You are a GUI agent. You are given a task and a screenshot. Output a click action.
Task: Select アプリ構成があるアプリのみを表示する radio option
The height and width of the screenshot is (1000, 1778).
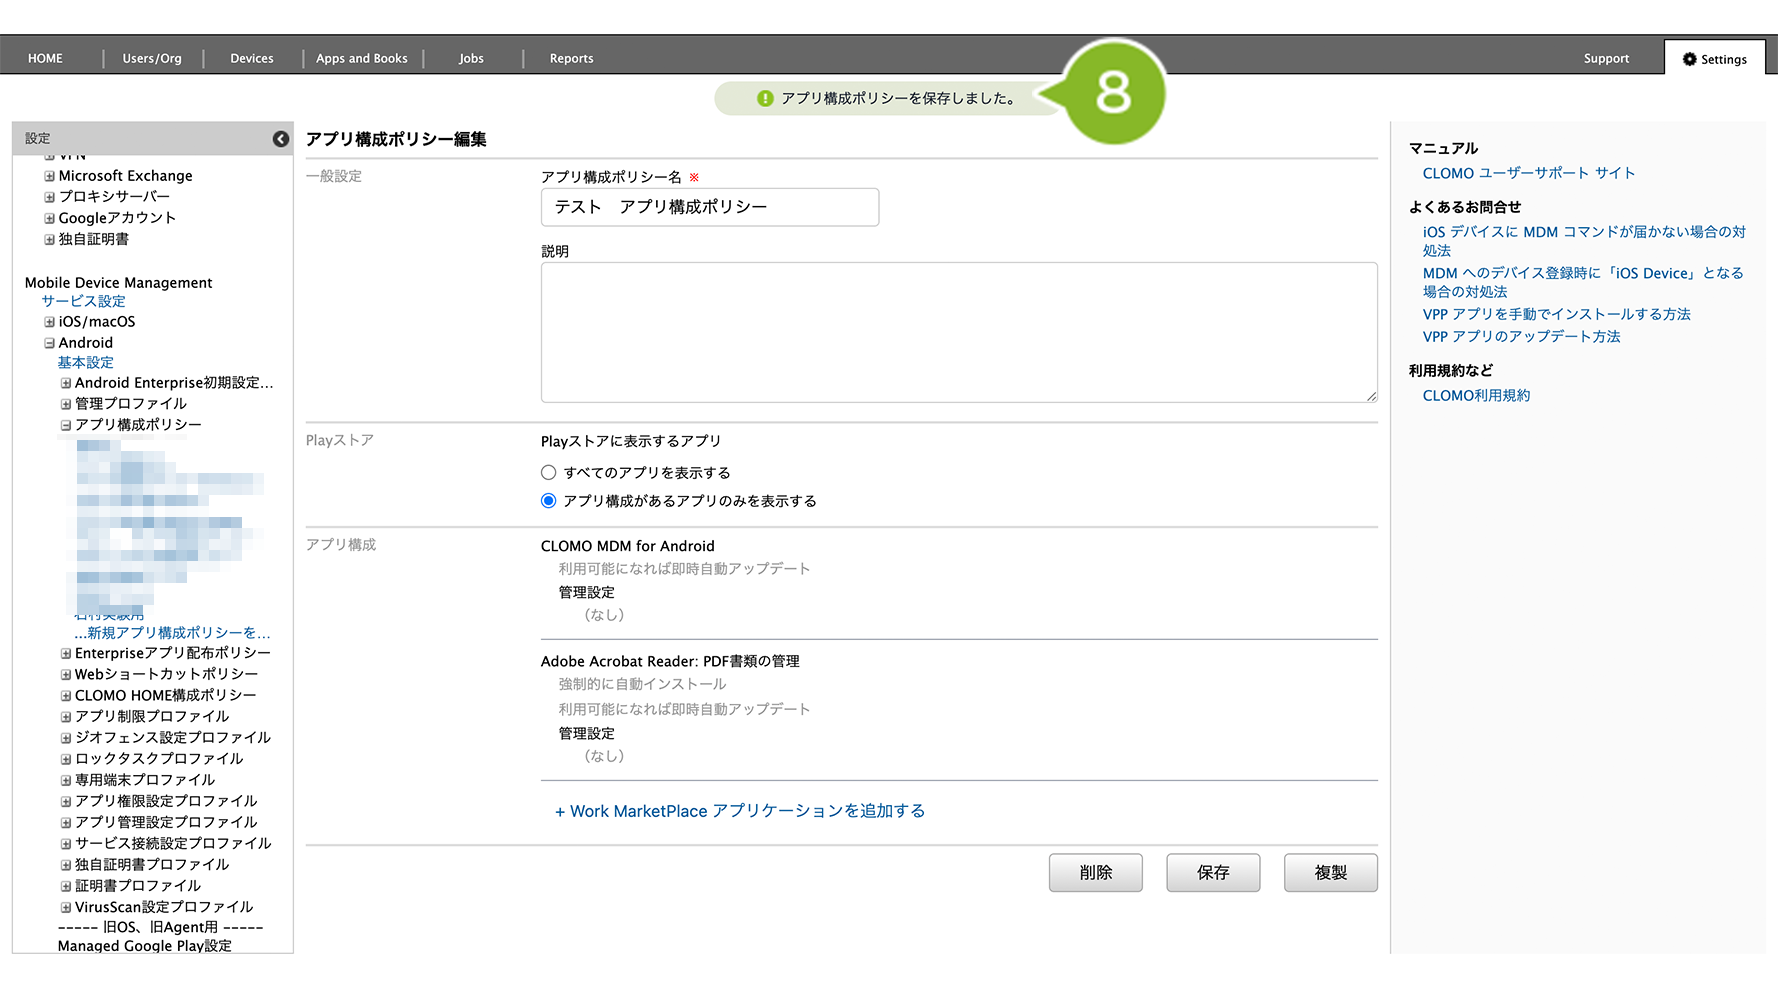pyautogui.click(x=548, y=501)
